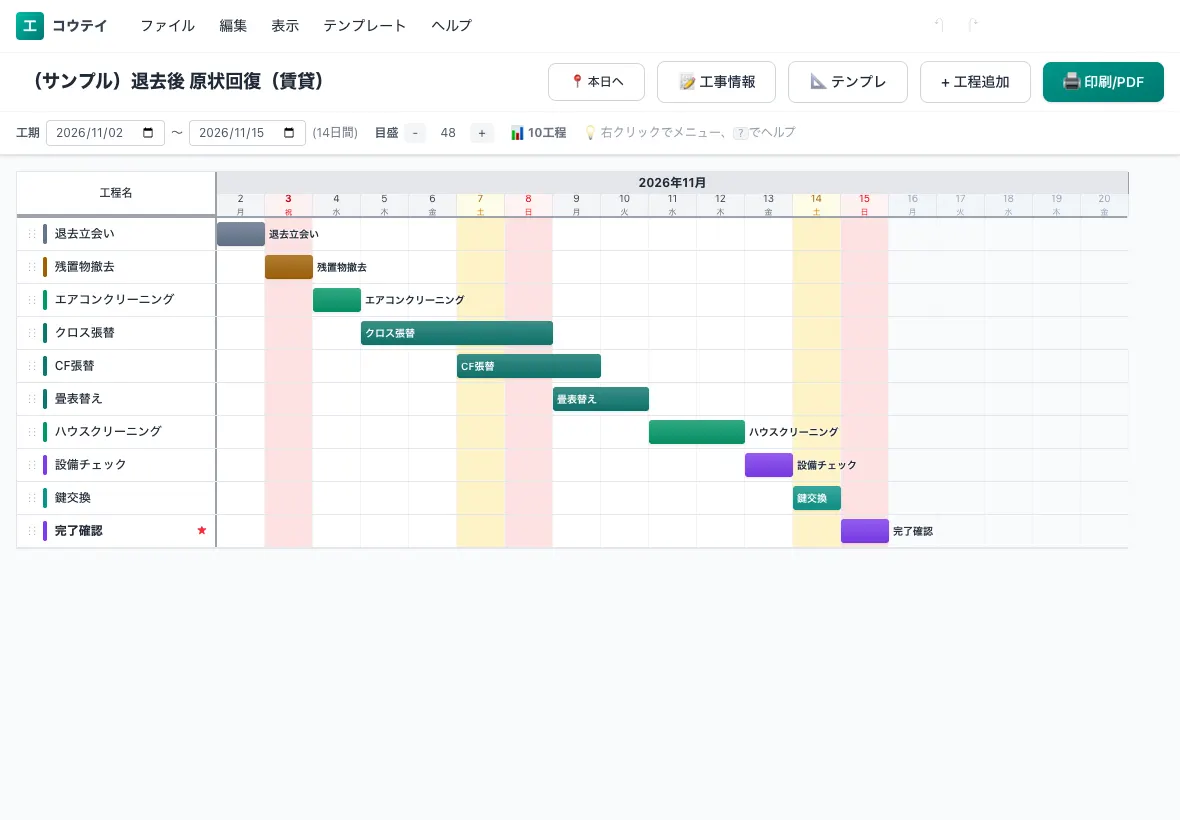Click 鍵交換 process name in list
Image resolution: width=1180 pixels, height=820 pixels.
coord(72,498)
